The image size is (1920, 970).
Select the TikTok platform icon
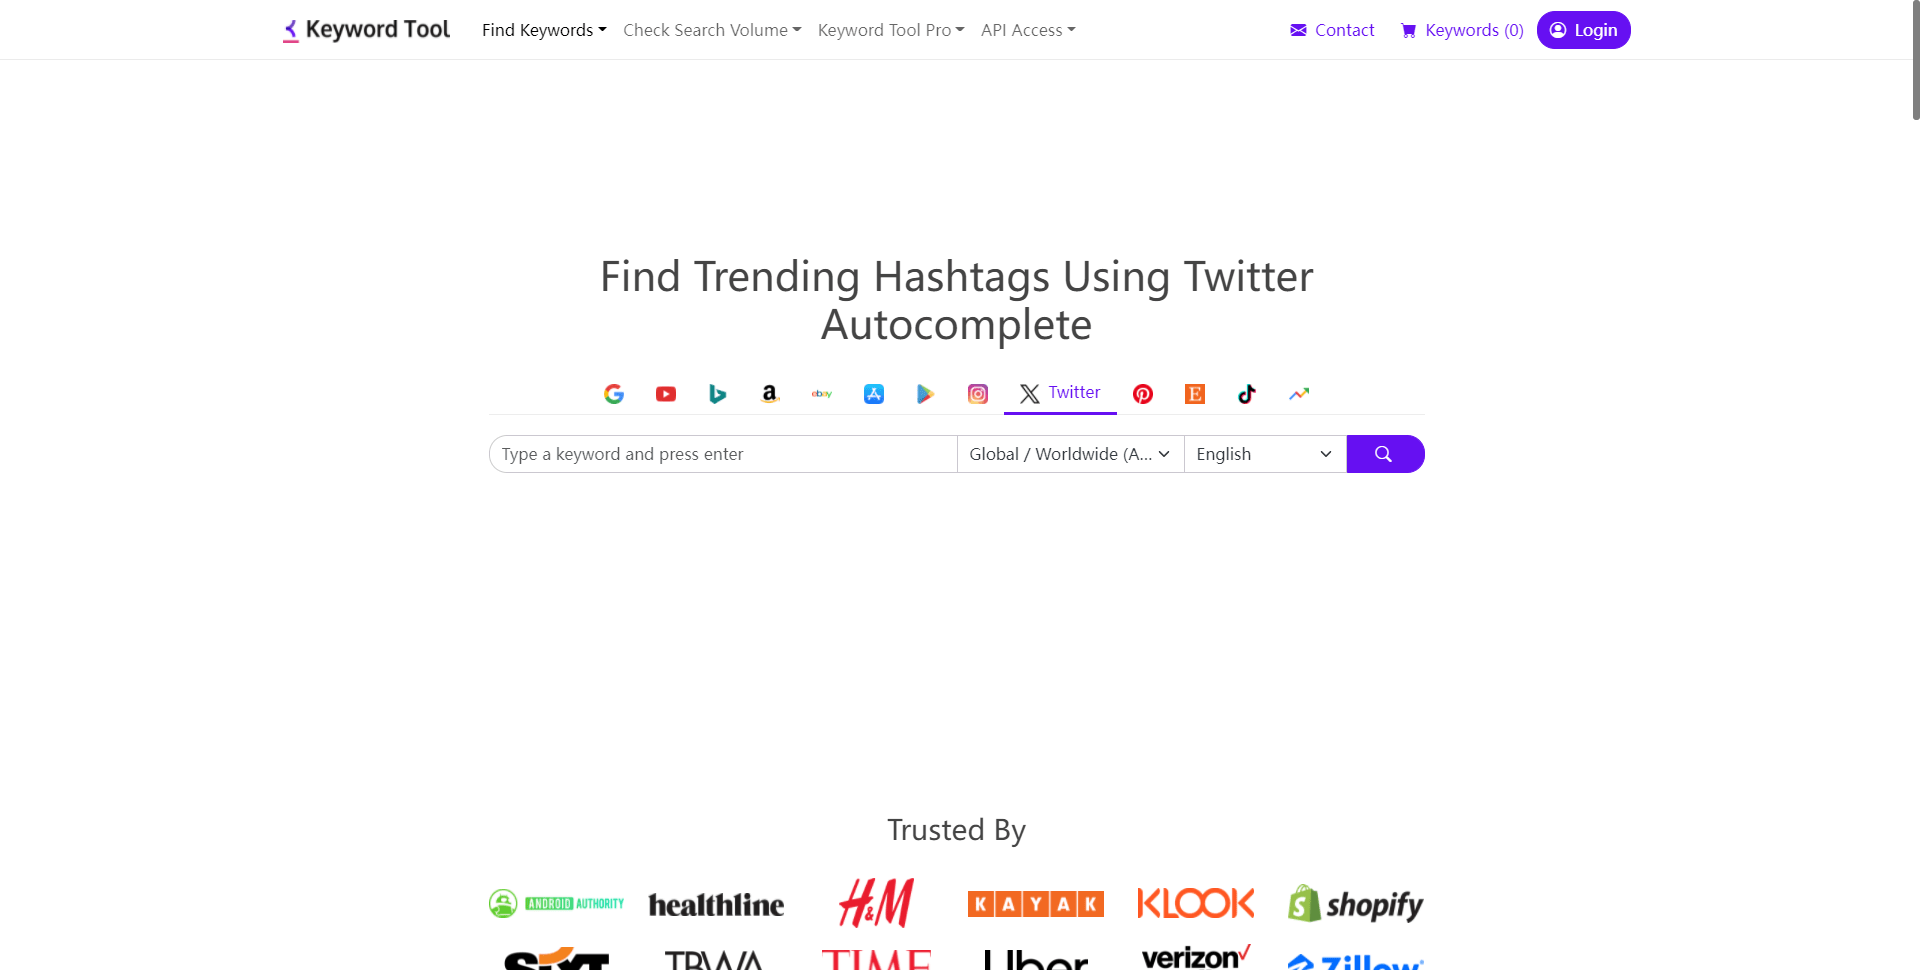1247,394
